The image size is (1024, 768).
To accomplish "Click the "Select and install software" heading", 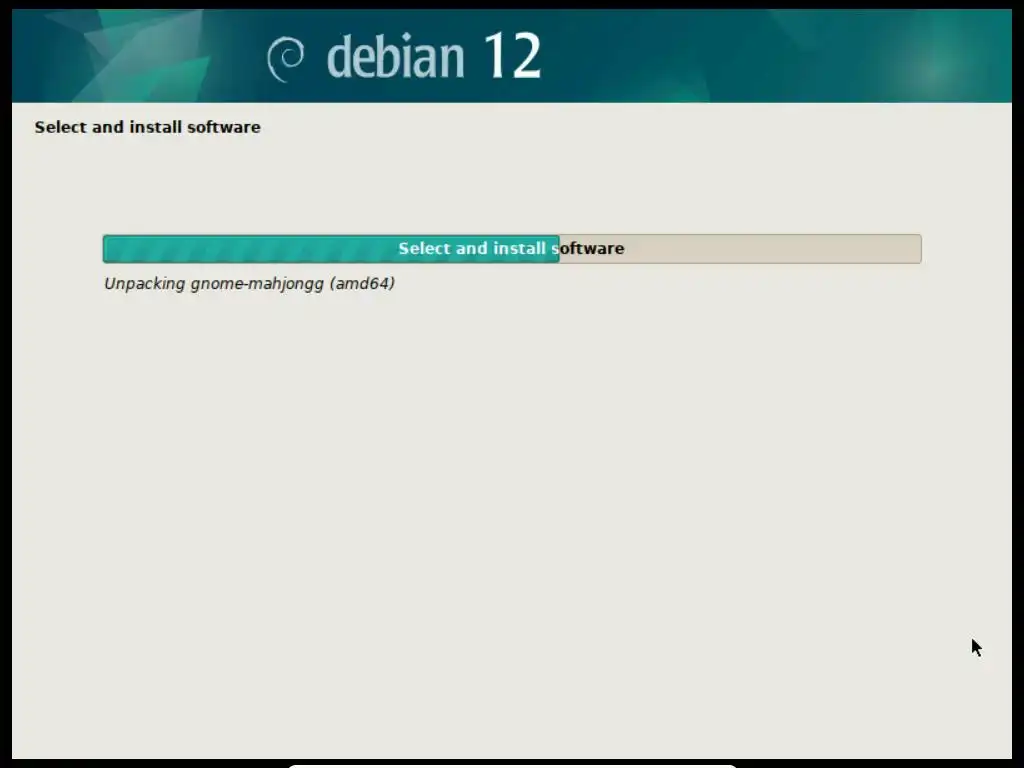I will click(x=148, y=127).
